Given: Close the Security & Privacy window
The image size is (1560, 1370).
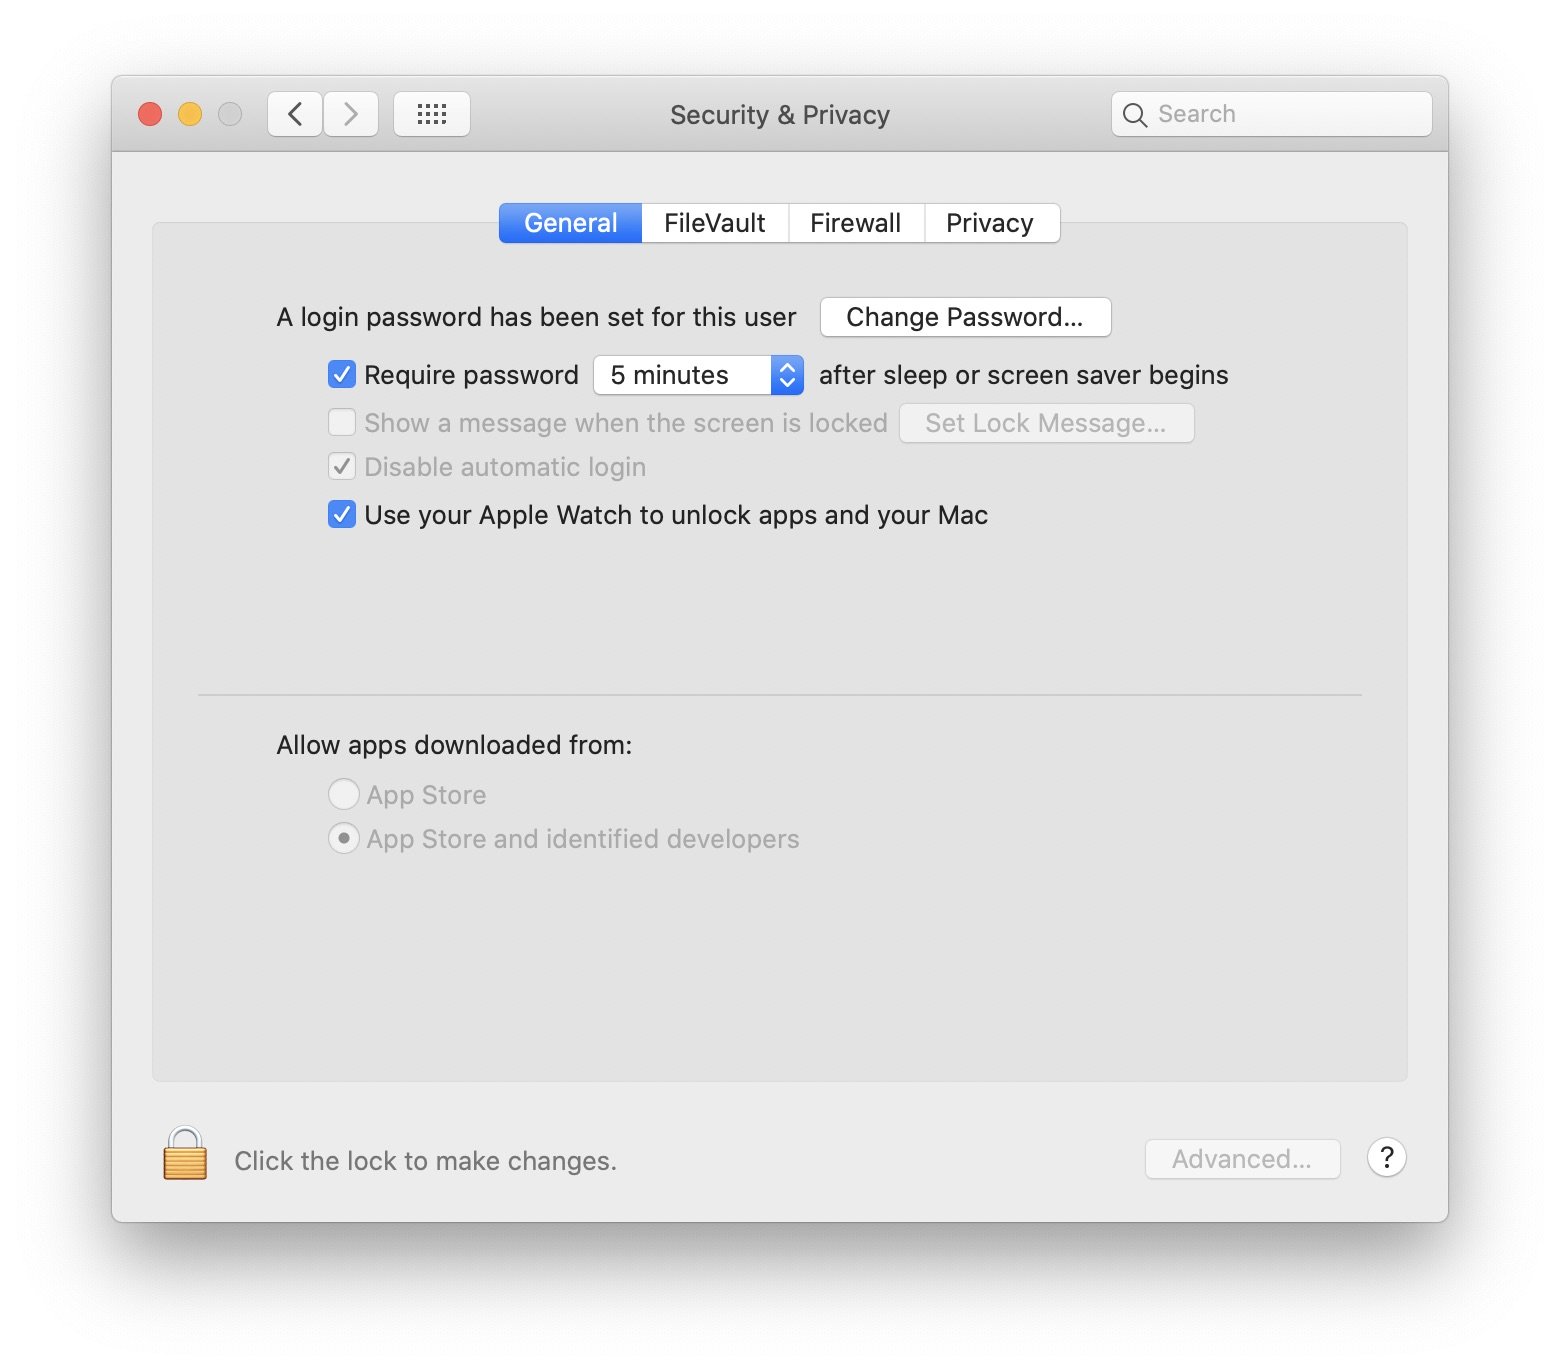Looking at the screenshot, I should (150, 114).
